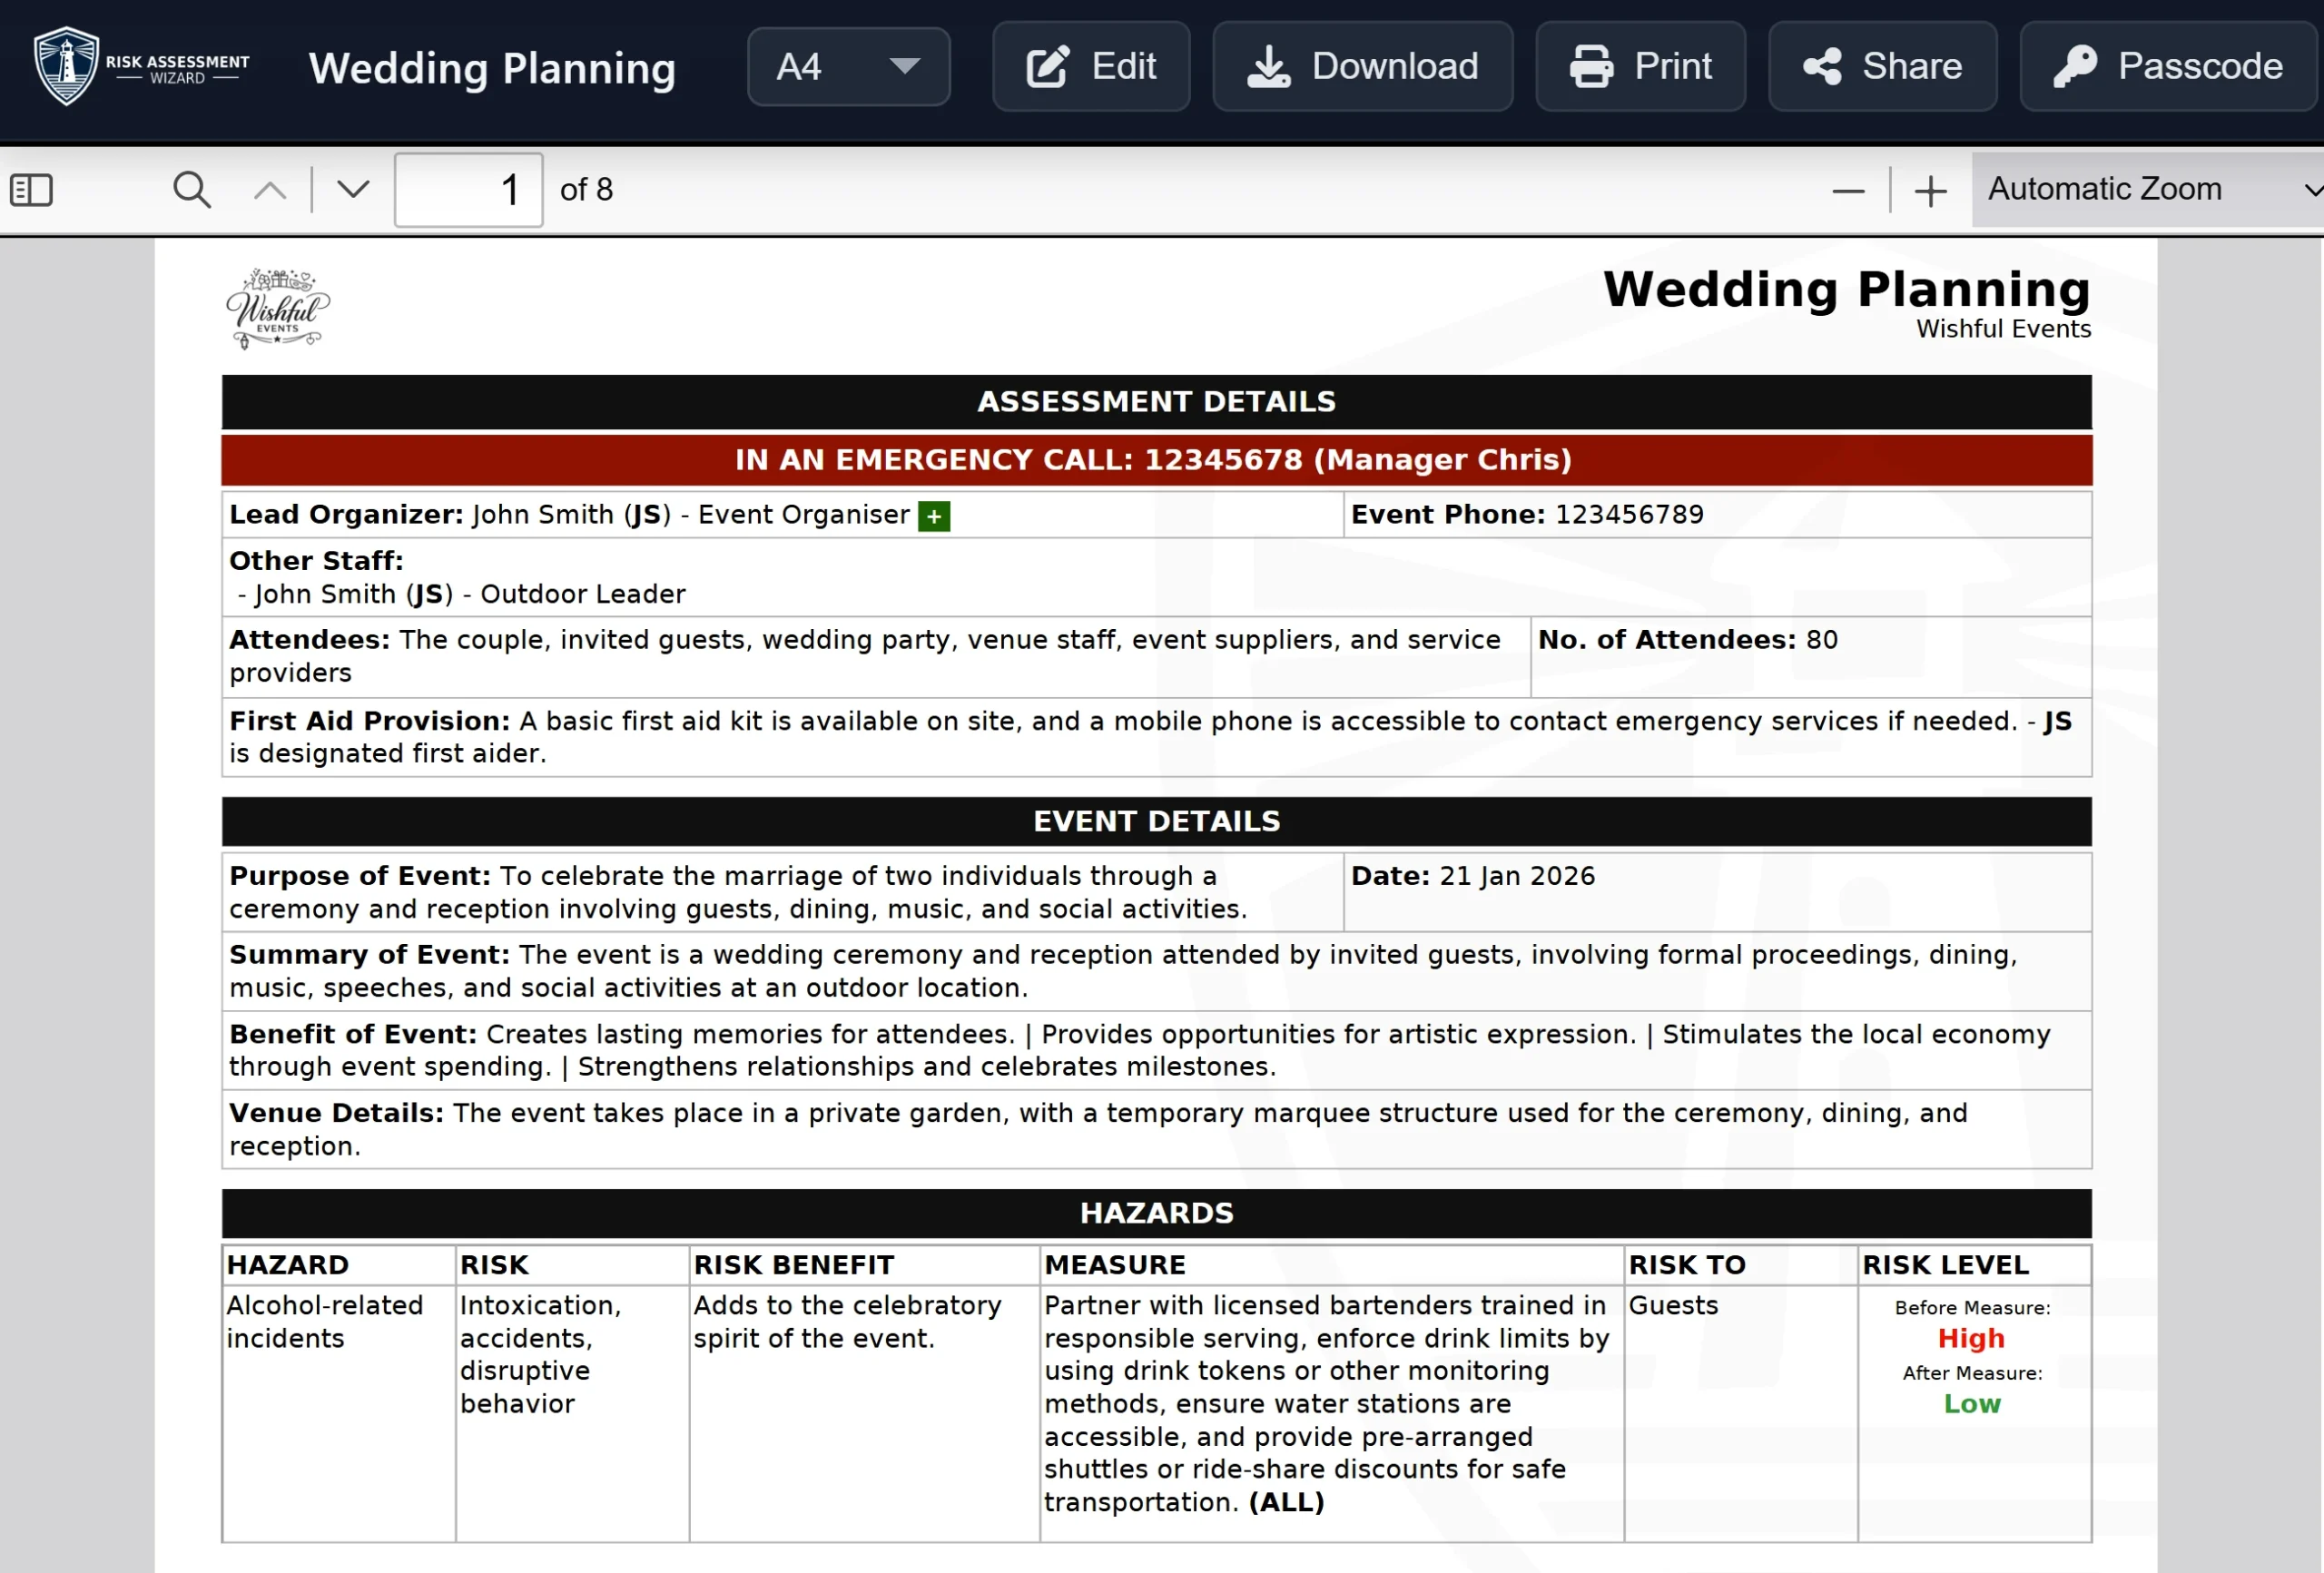The height and width of the screenshot is (1573, 2324).
Task: Print the Wedding Planning document
Action: click(x=1640, y=67)
